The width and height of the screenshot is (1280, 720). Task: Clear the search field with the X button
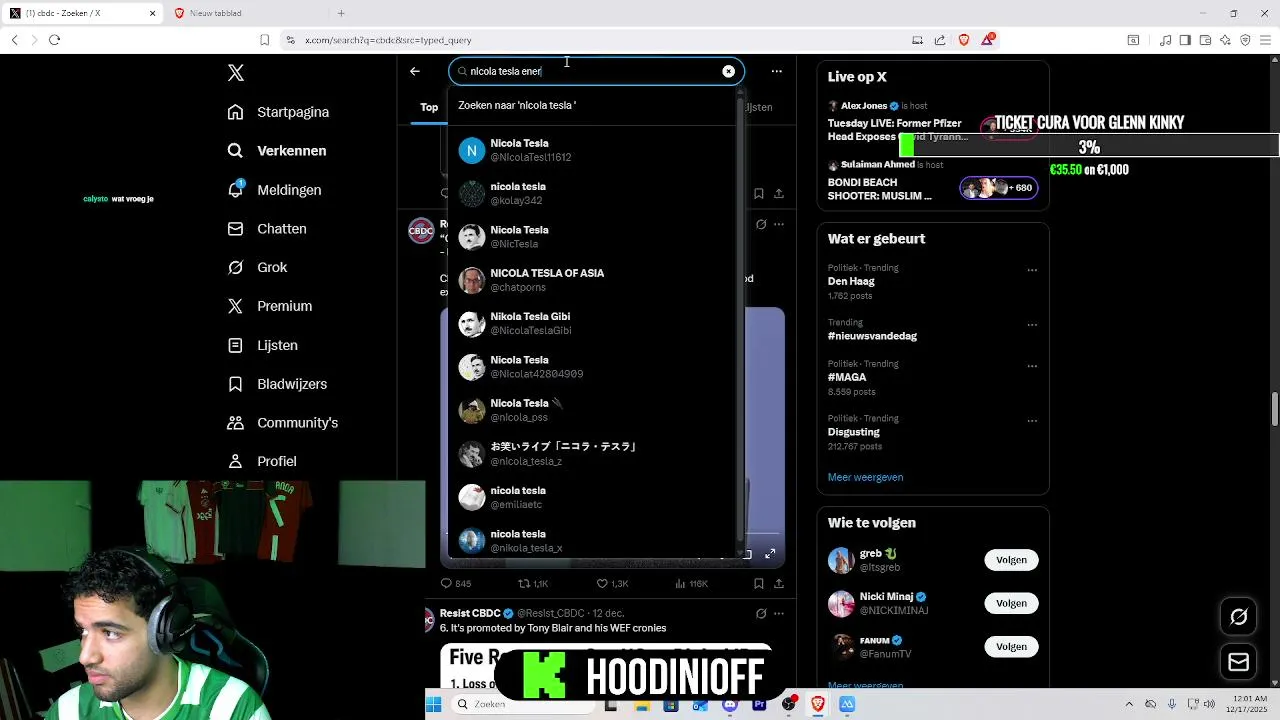(x=728, y=71)
